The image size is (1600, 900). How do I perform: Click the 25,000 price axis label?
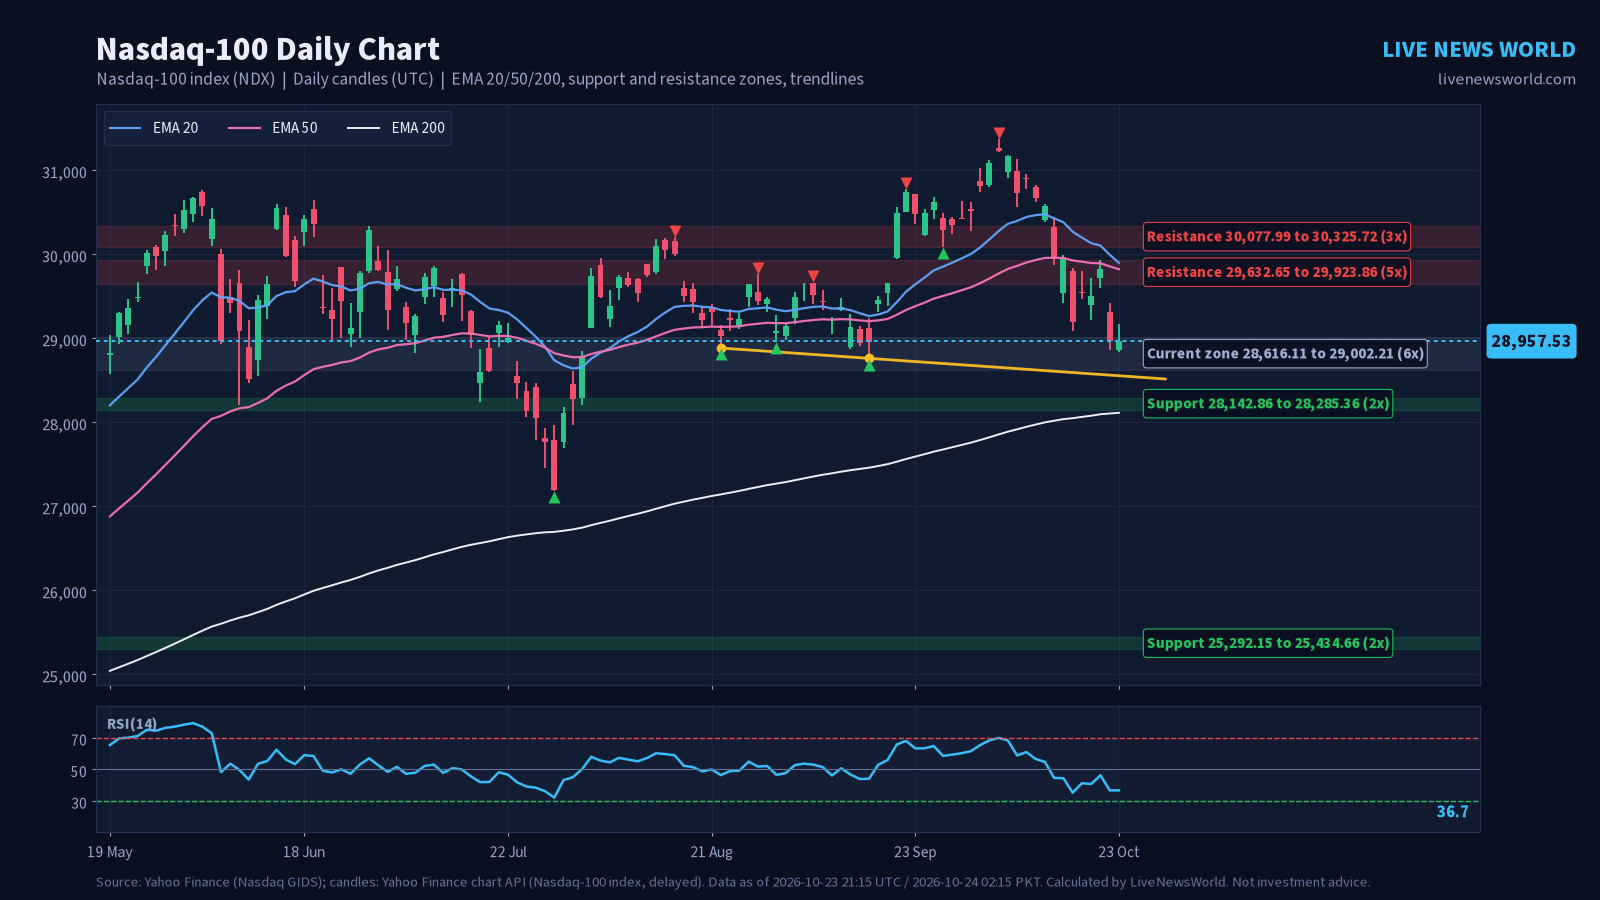coord(64,677)
